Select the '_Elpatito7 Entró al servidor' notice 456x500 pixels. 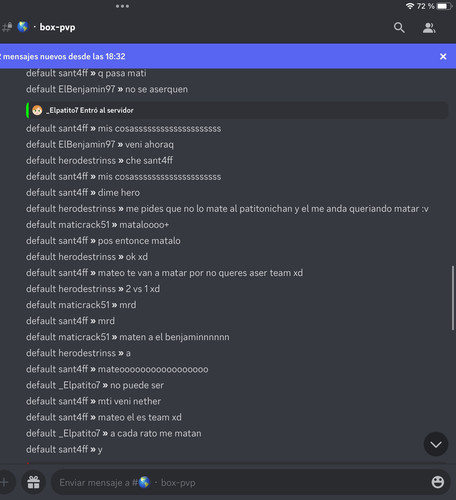237,110
